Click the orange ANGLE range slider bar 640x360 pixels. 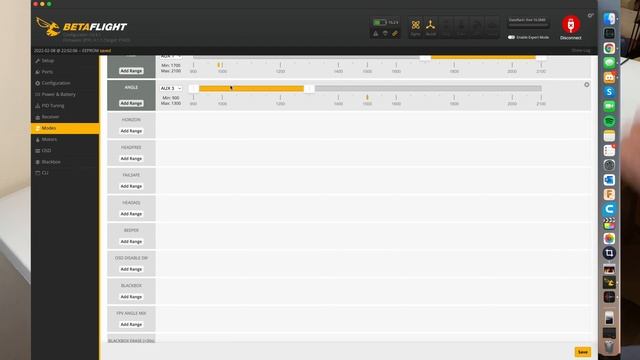[x=251, y=89]
